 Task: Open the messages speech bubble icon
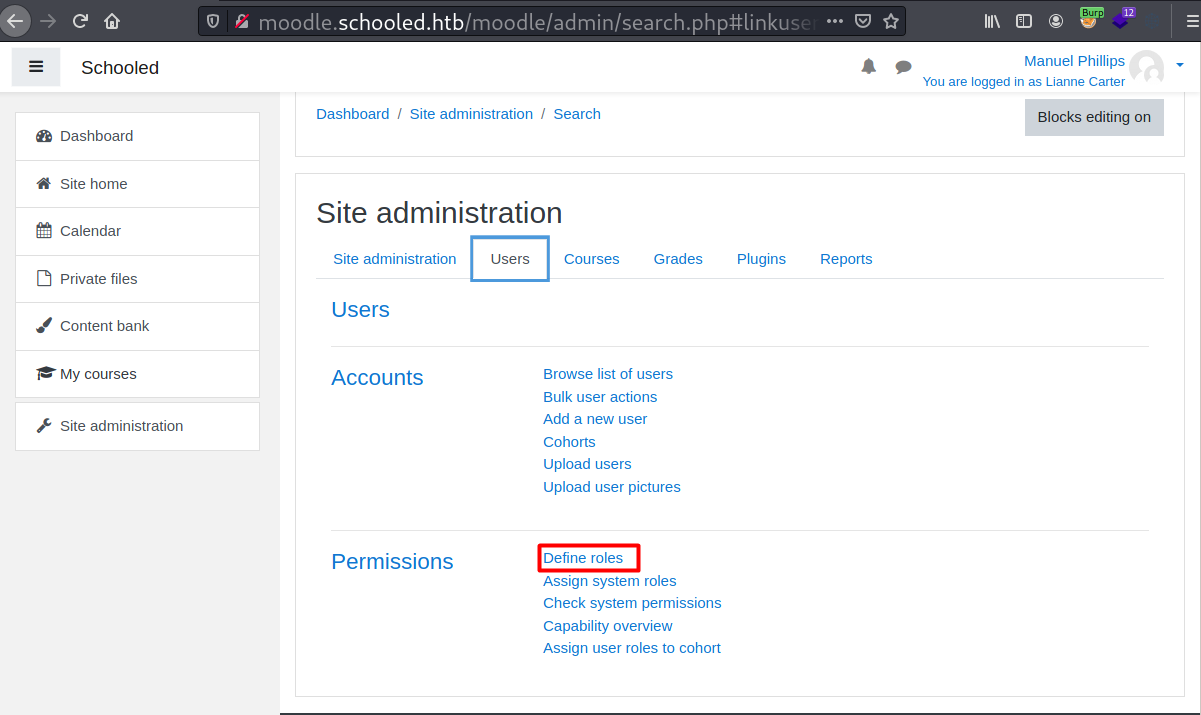click(903, 67)
